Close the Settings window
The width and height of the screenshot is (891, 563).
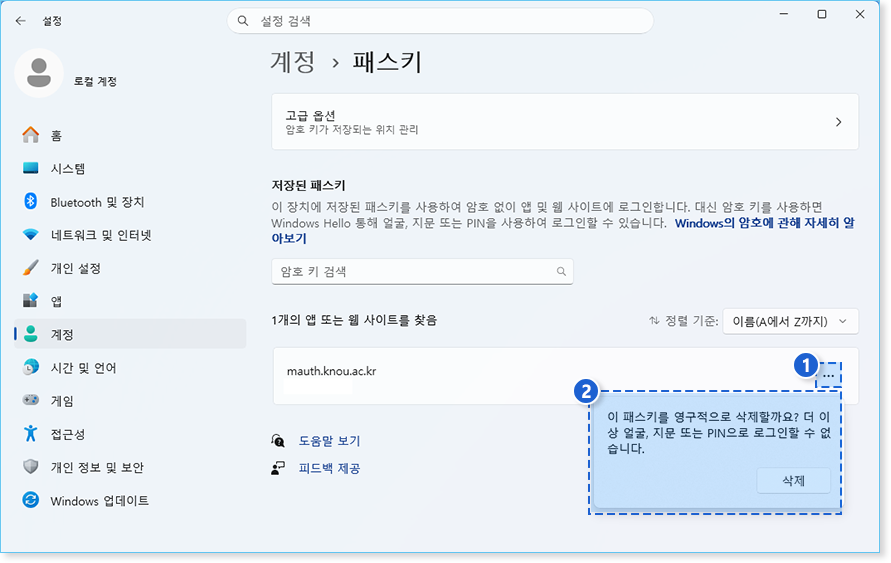tap(860, 15)
